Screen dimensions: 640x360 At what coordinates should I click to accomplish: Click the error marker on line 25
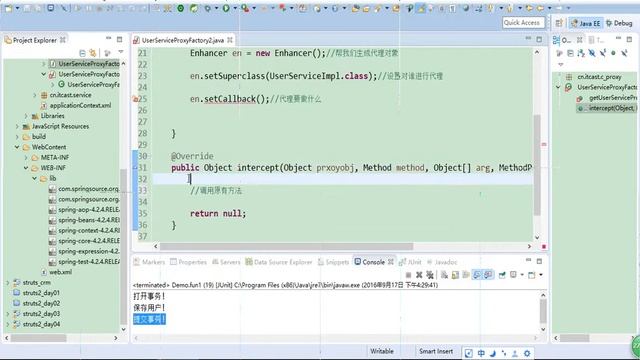point(134,99)
